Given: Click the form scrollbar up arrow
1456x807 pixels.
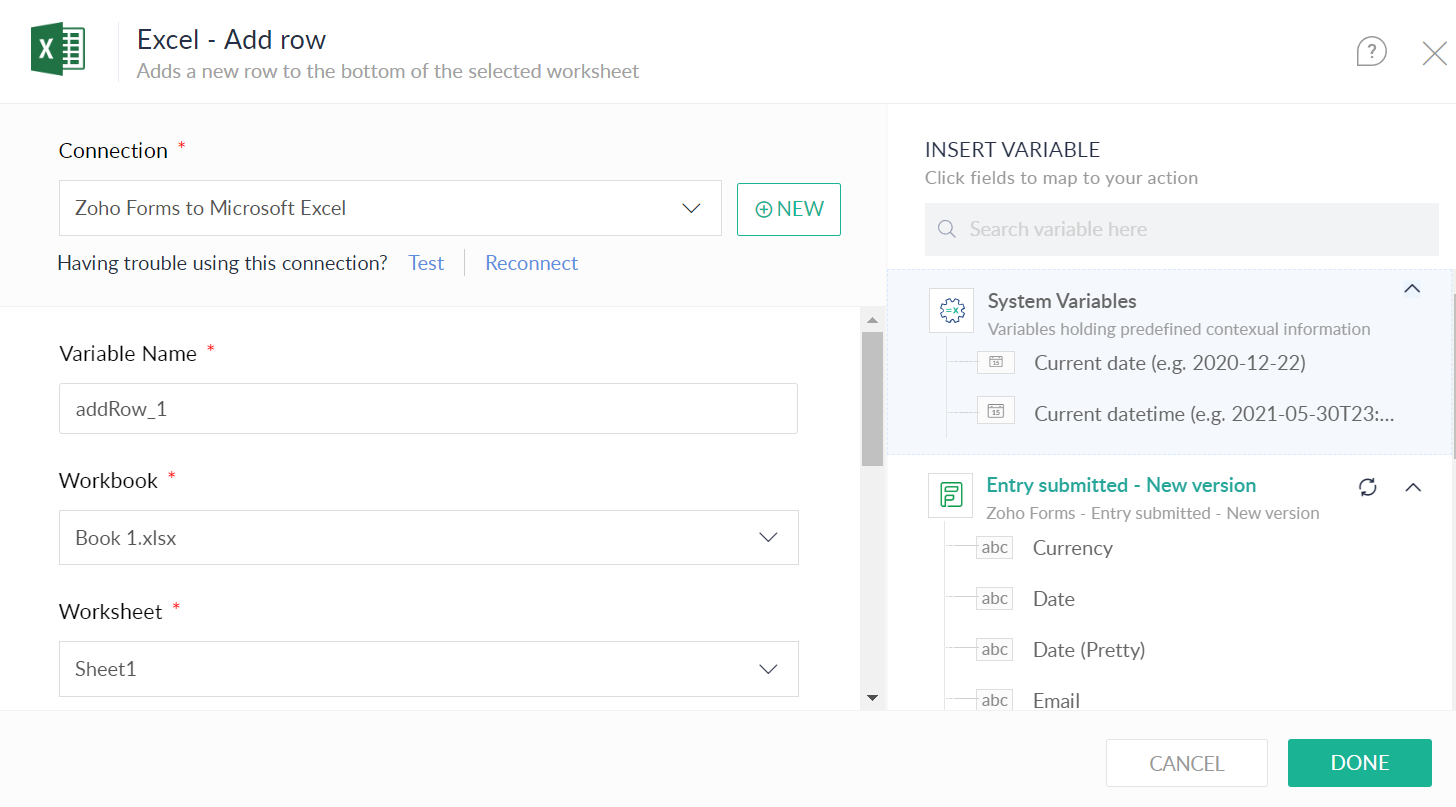Looking at the screenshot, I should pos(872,320).
